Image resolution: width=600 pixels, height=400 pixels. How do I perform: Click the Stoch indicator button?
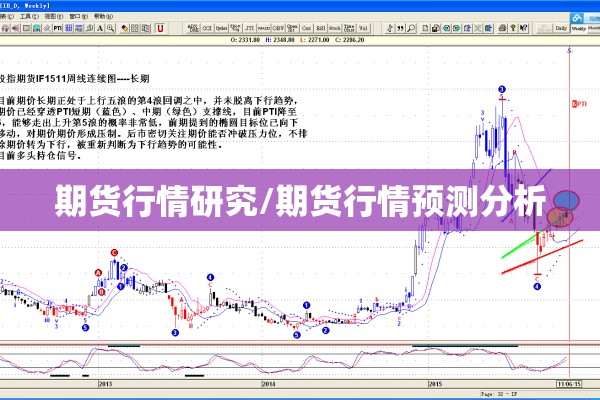tap(334, 28)
